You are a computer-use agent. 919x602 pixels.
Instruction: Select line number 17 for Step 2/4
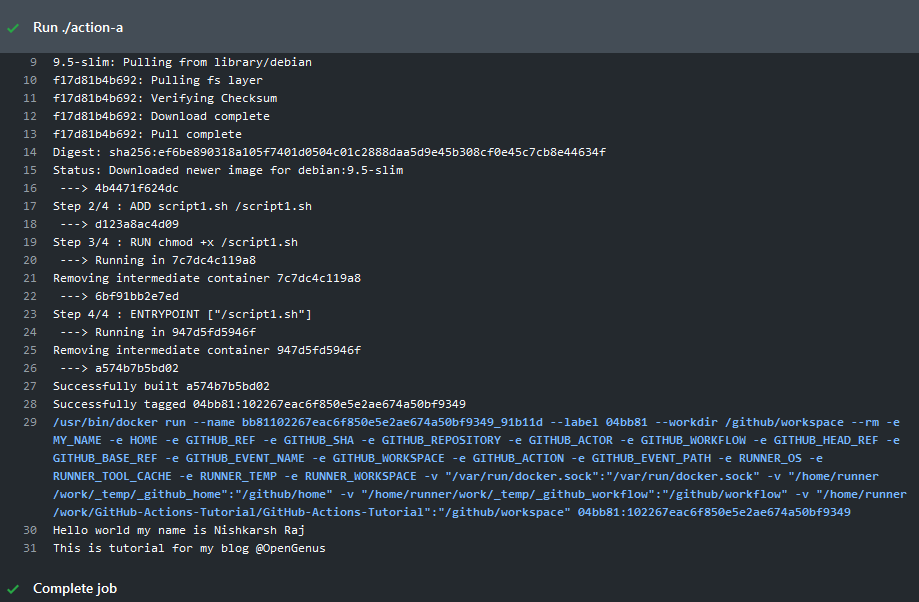point(30,206)
